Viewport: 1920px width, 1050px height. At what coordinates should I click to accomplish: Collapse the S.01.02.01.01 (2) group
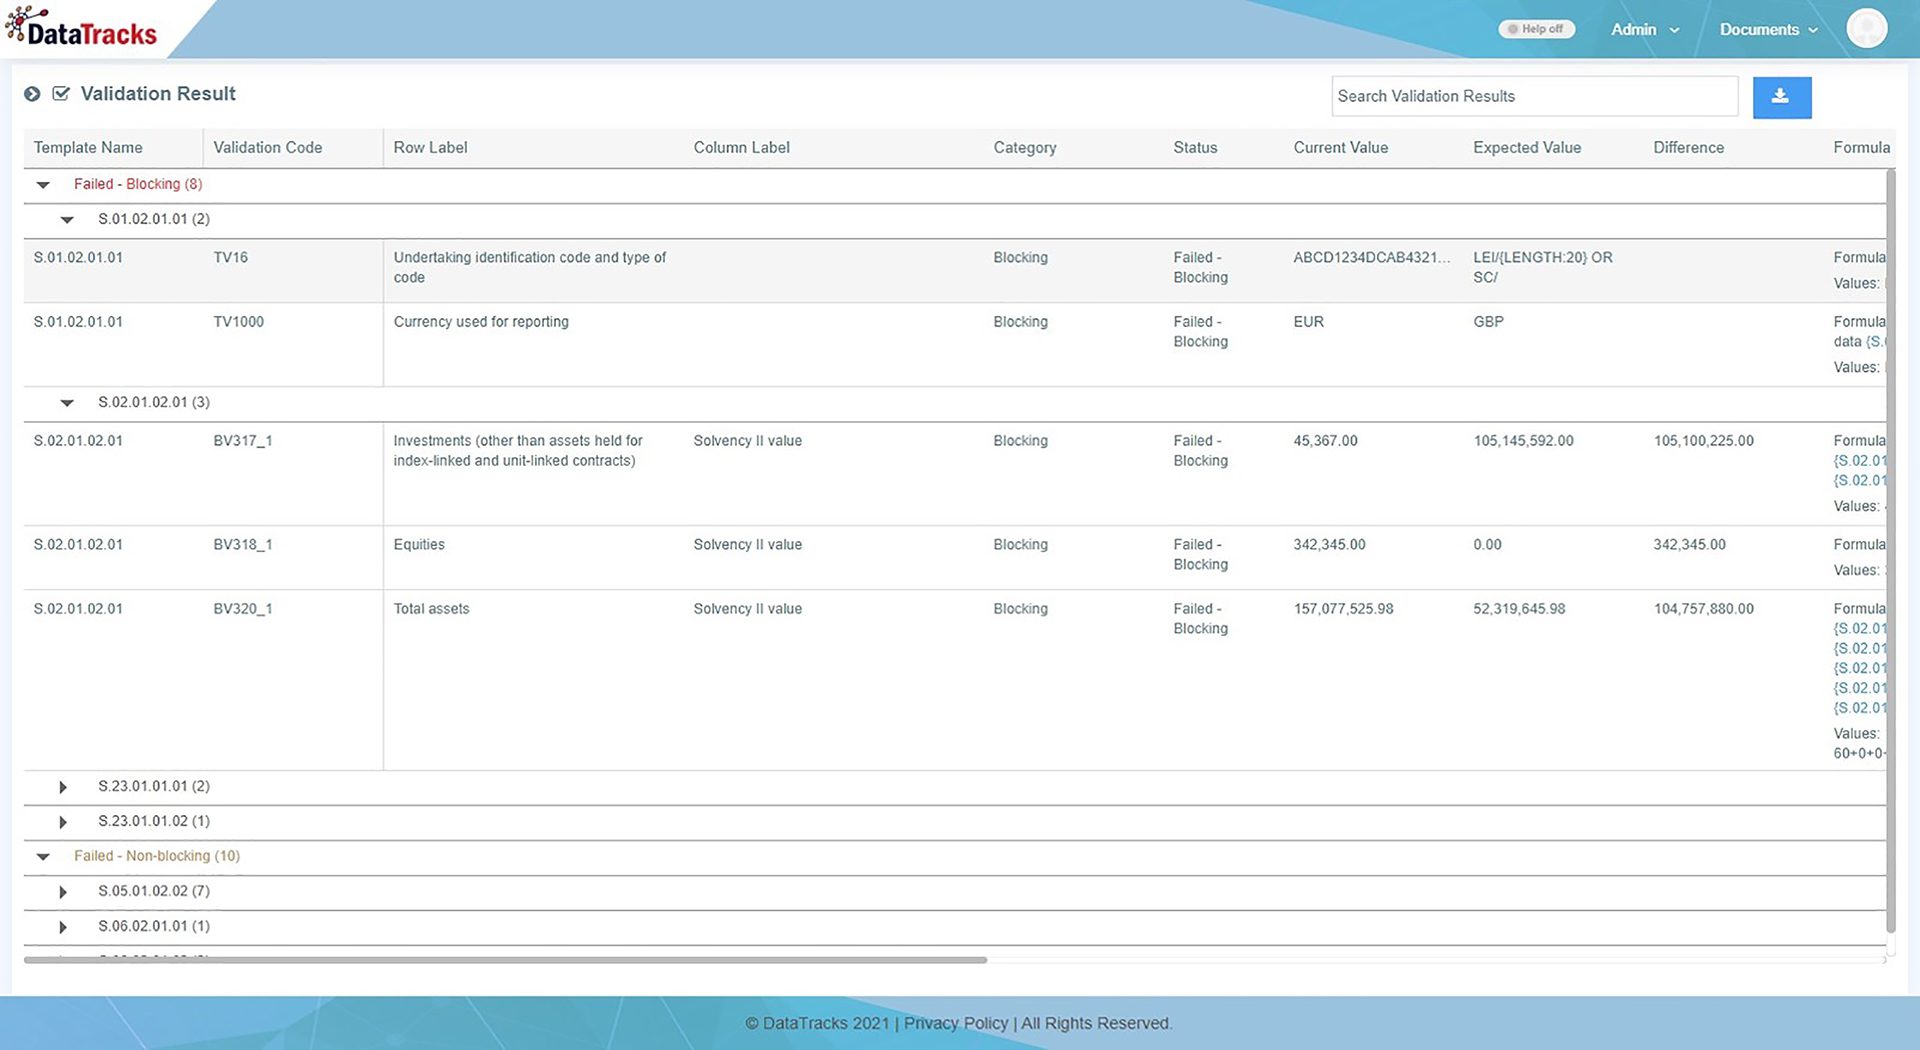pos(67,219)
